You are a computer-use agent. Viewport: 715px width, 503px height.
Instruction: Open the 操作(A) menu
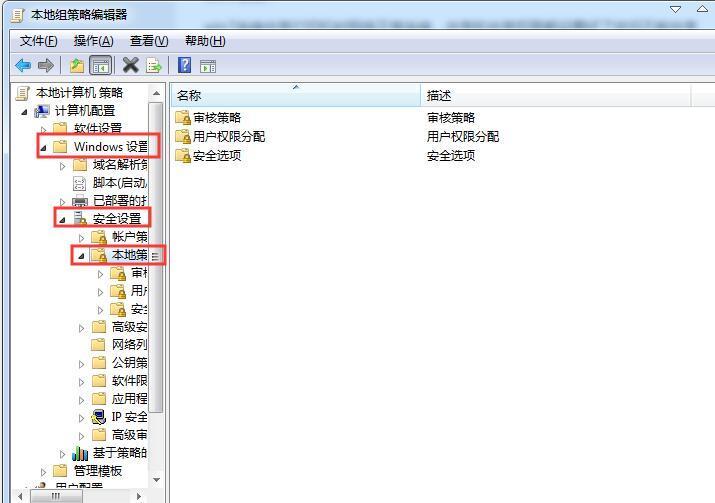click(x=93, y=41)
